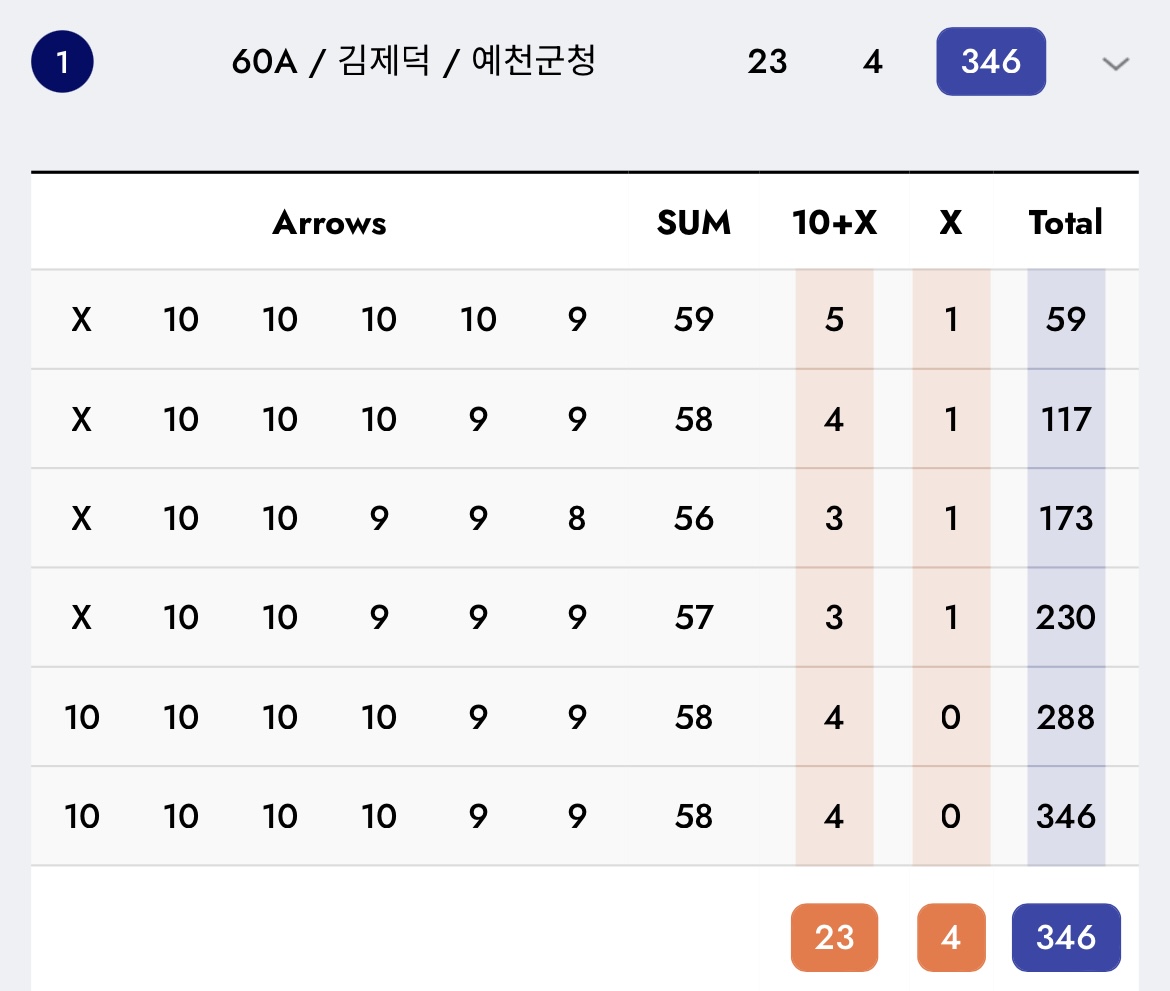This screenshot has width=1170, height=991.
Task: Click the running total 230
Action: (1065, 617)
